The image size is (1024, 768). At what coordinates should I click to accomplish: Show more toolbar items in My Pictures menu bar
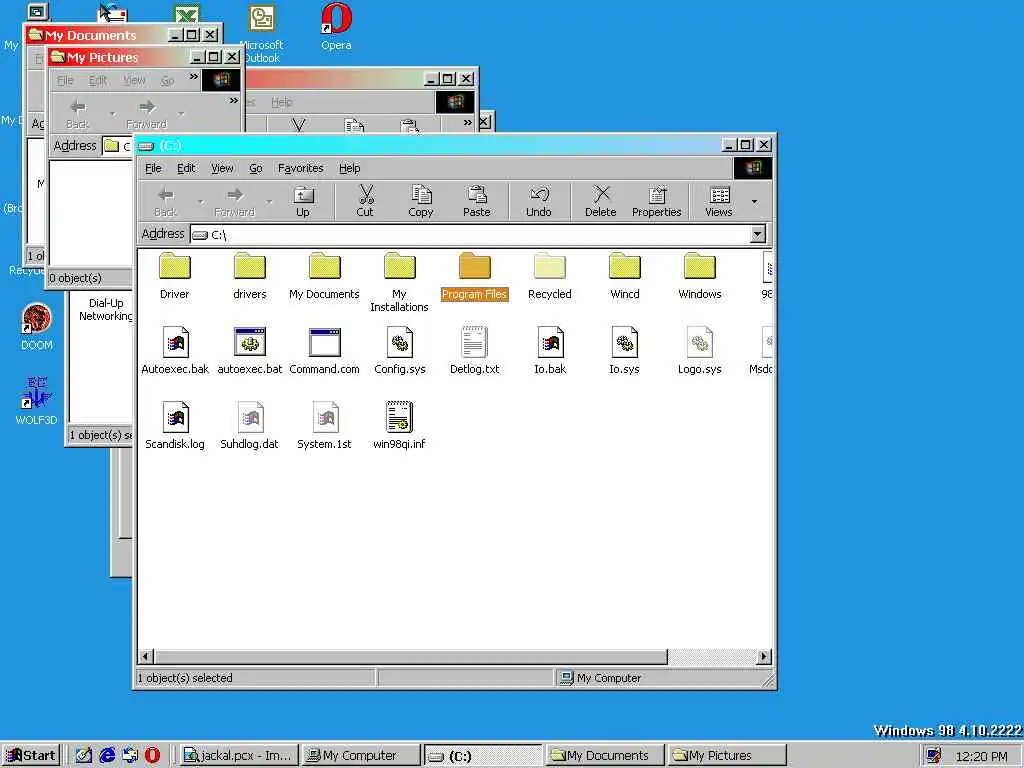(194, 77)
